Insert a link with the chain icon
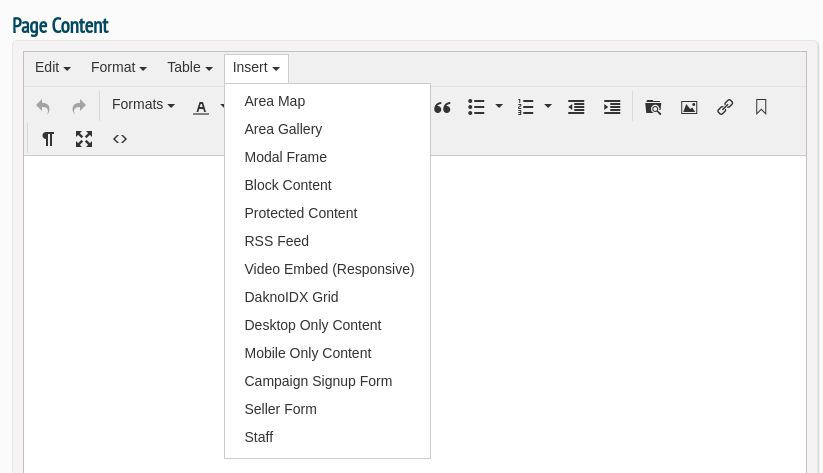The width and height of the screenshot is (823, 473). pos(725,107)
